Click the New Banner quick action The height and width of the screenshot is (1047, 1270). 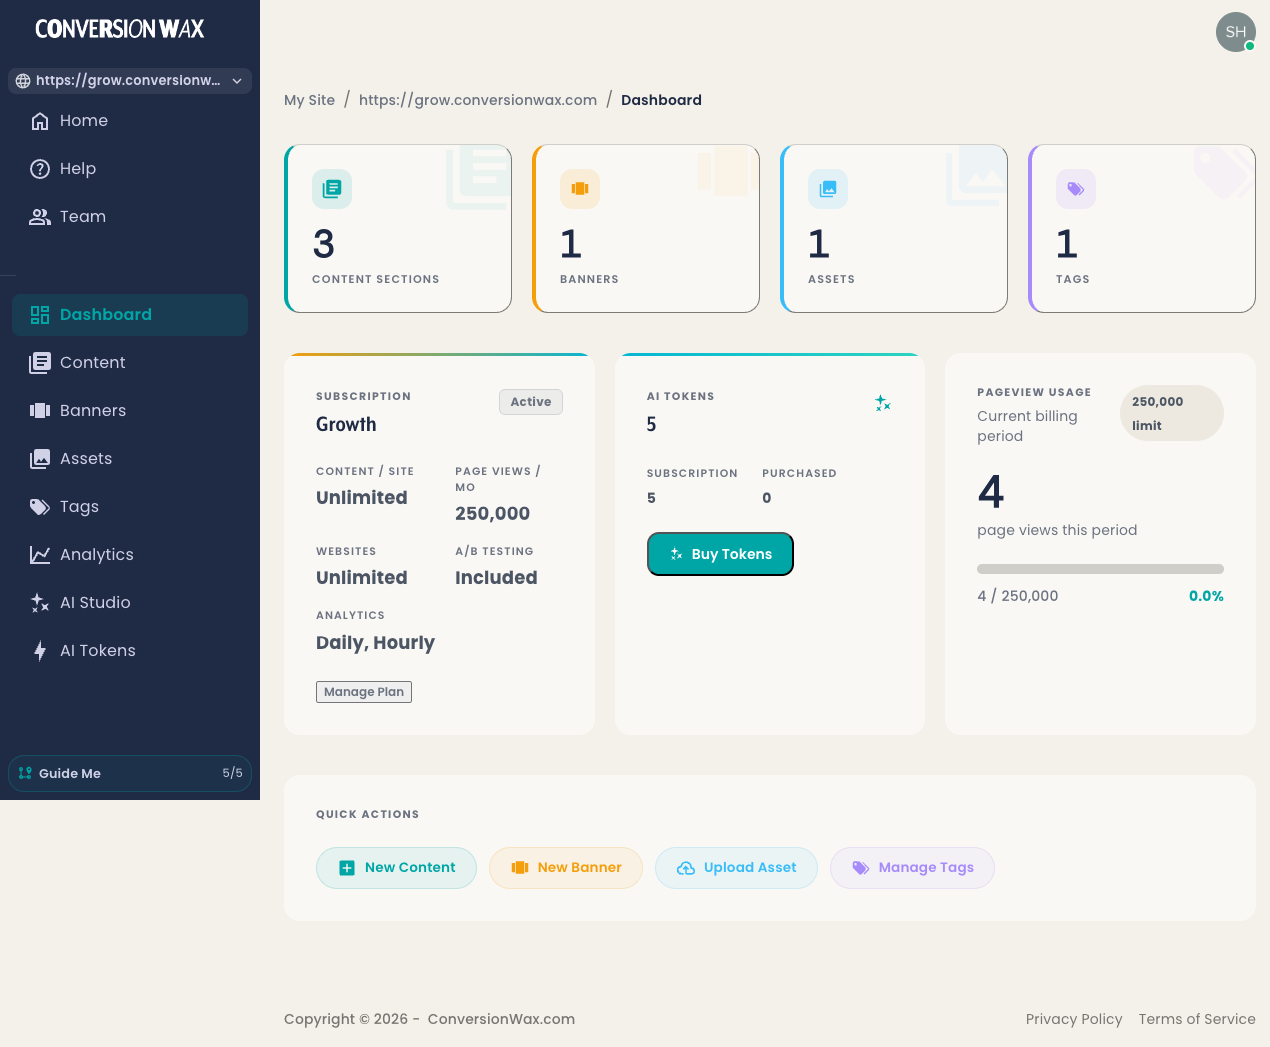(566, 868)
